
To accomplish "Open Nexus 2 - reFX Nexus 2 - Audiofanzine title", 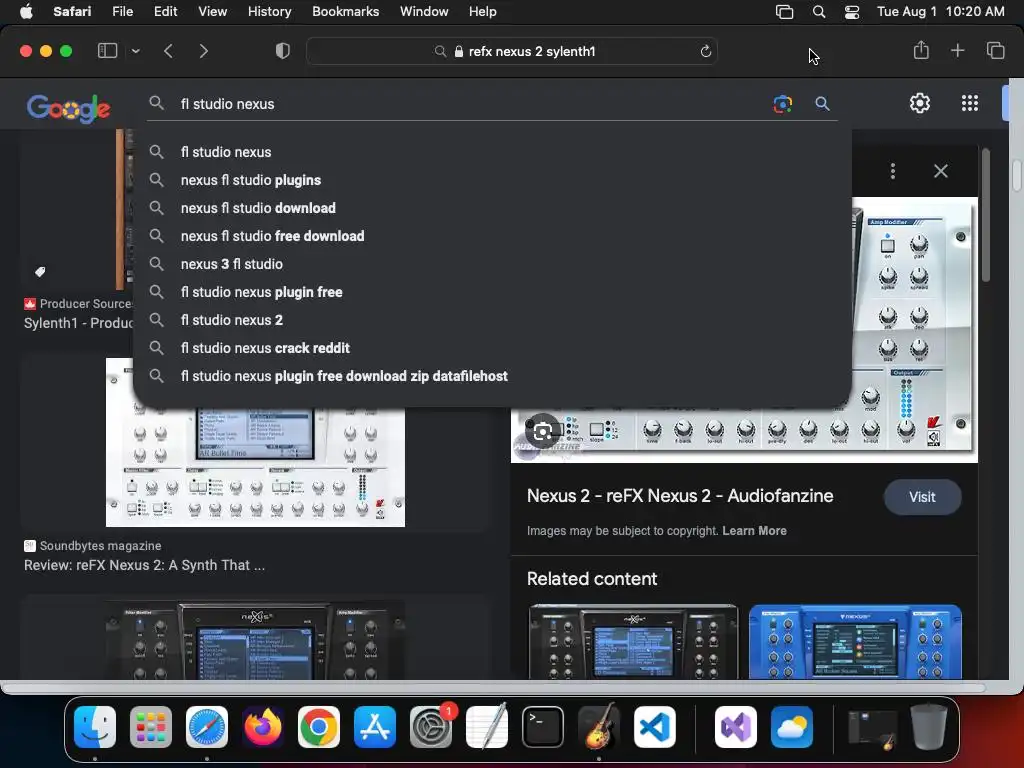I will point(680,496).
